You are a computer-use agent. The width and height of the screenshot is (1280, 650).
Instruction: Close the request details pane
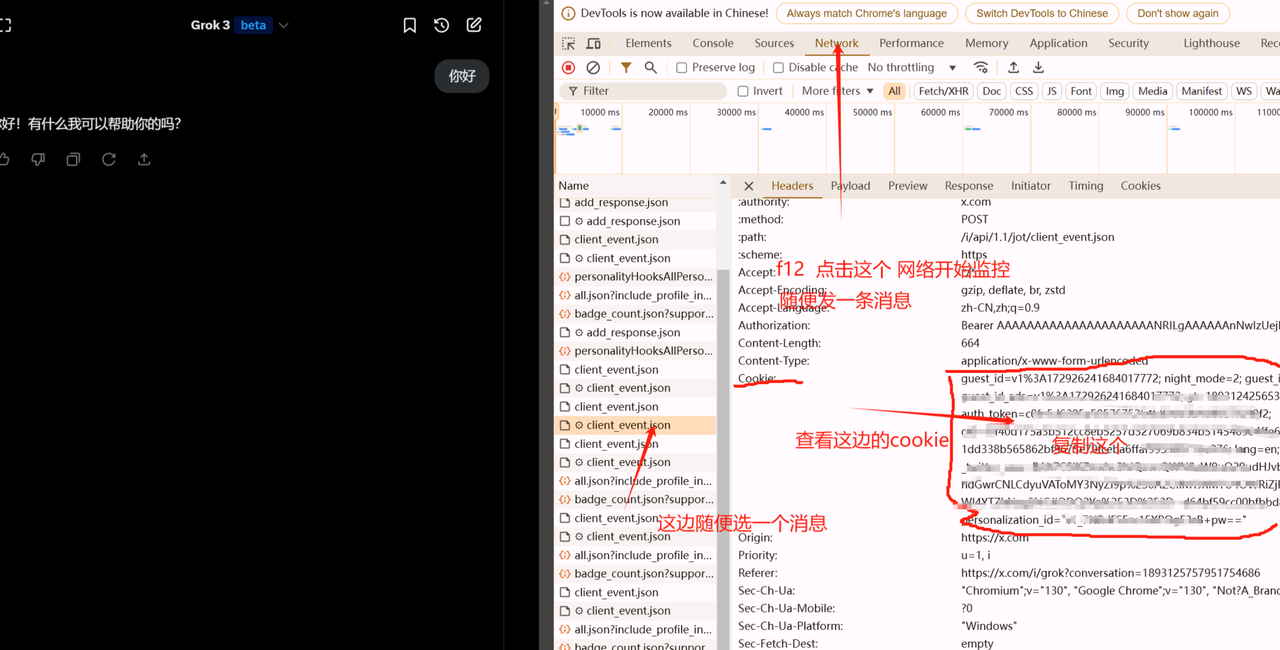pos(748,186)
